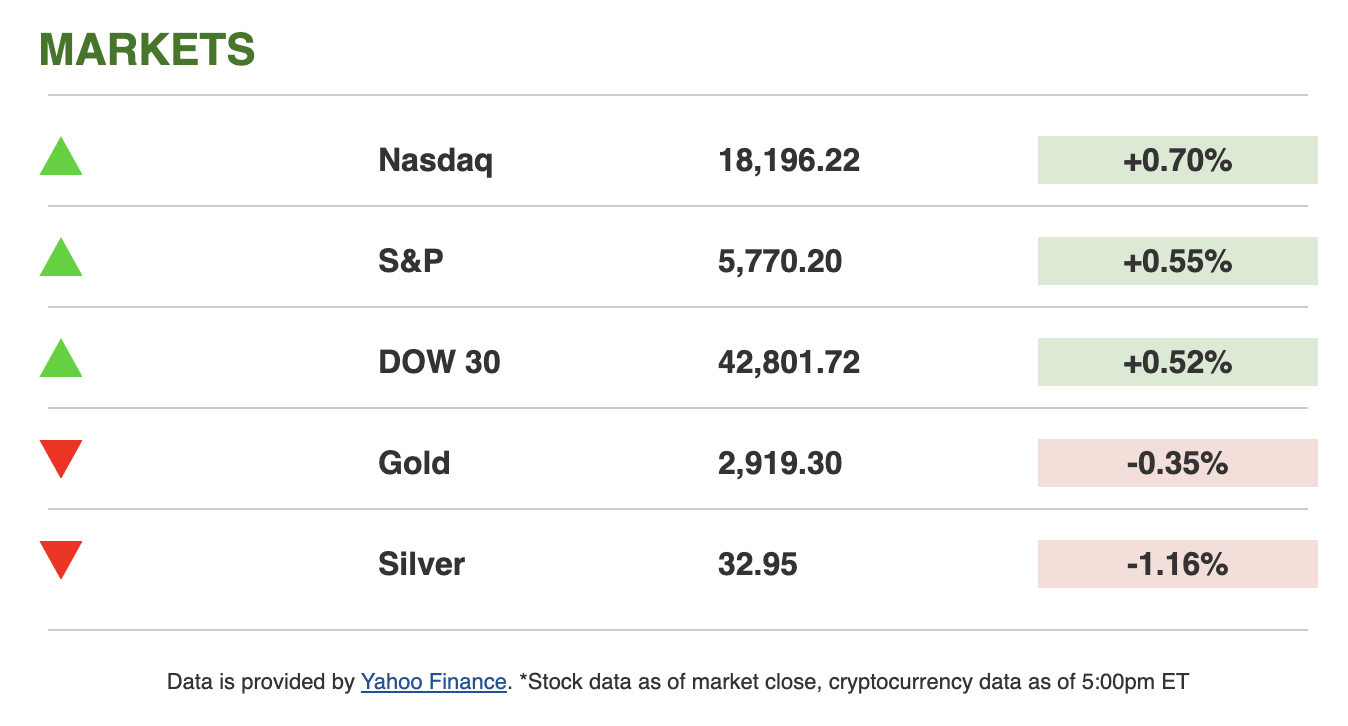Click the Gold price 2,919.30
This screenshot has height=726, width=1348.
pos(780,463)
